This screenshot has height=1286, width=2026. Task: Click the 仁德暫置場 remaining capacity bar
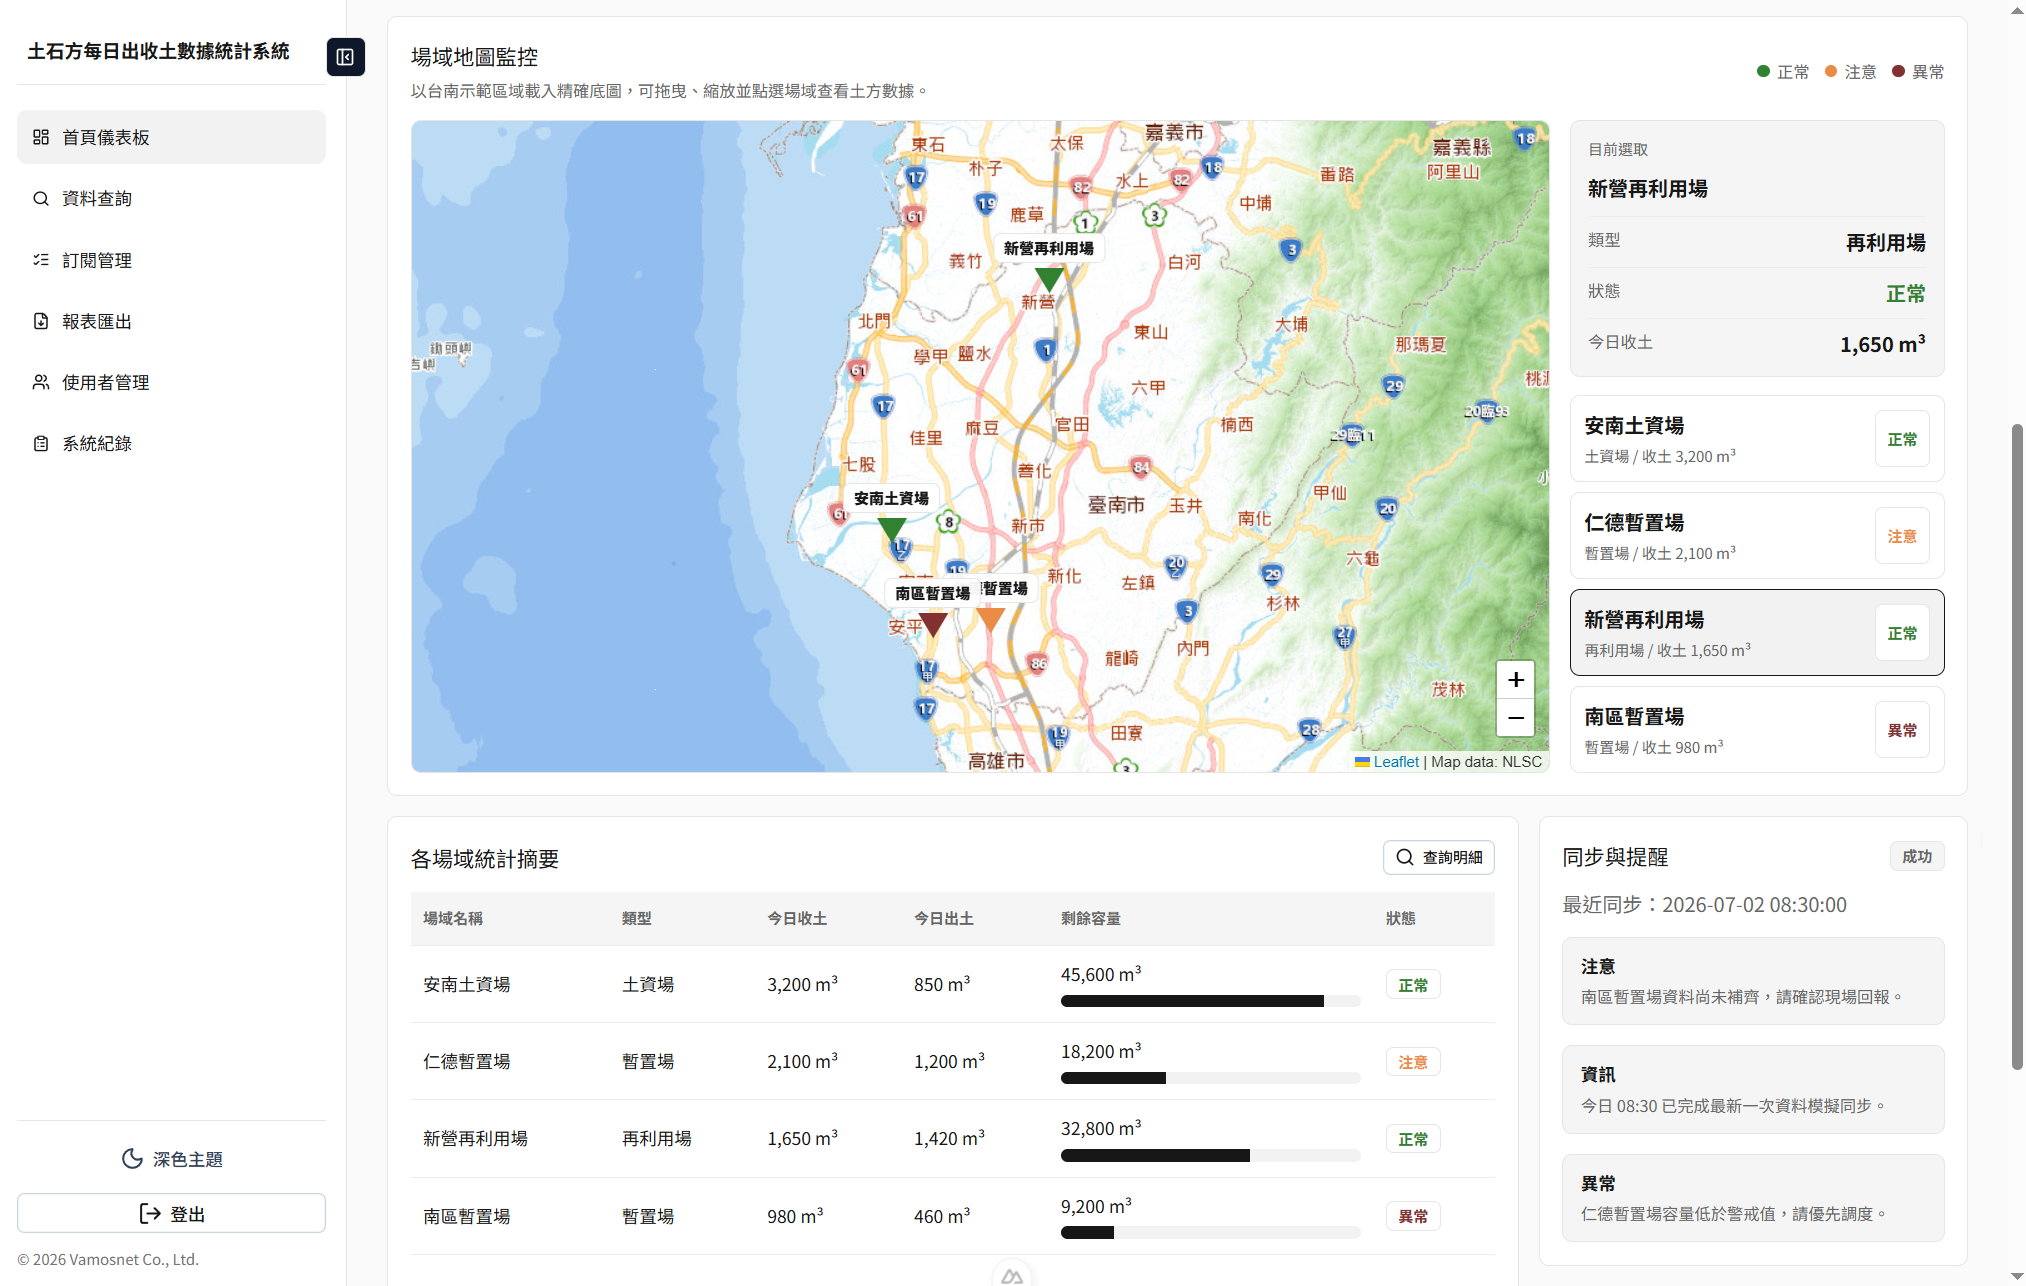point(1210,1078)
